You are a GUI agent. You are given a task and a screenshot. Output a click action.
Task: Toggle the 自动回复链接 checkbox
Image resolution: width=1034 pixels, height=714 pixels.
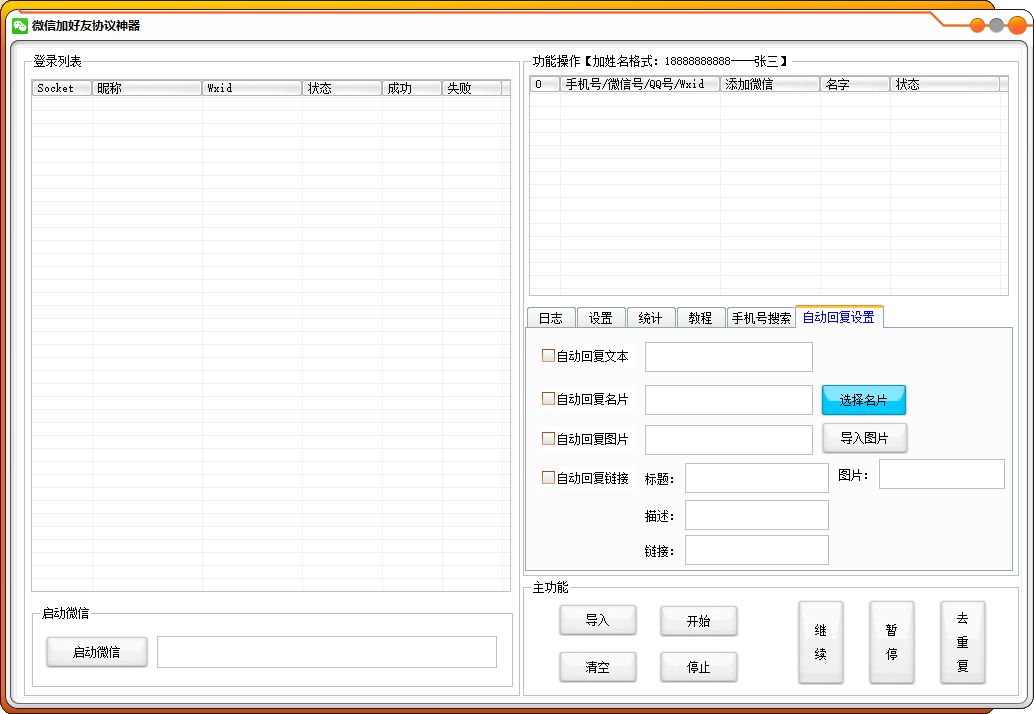[548, 477]
